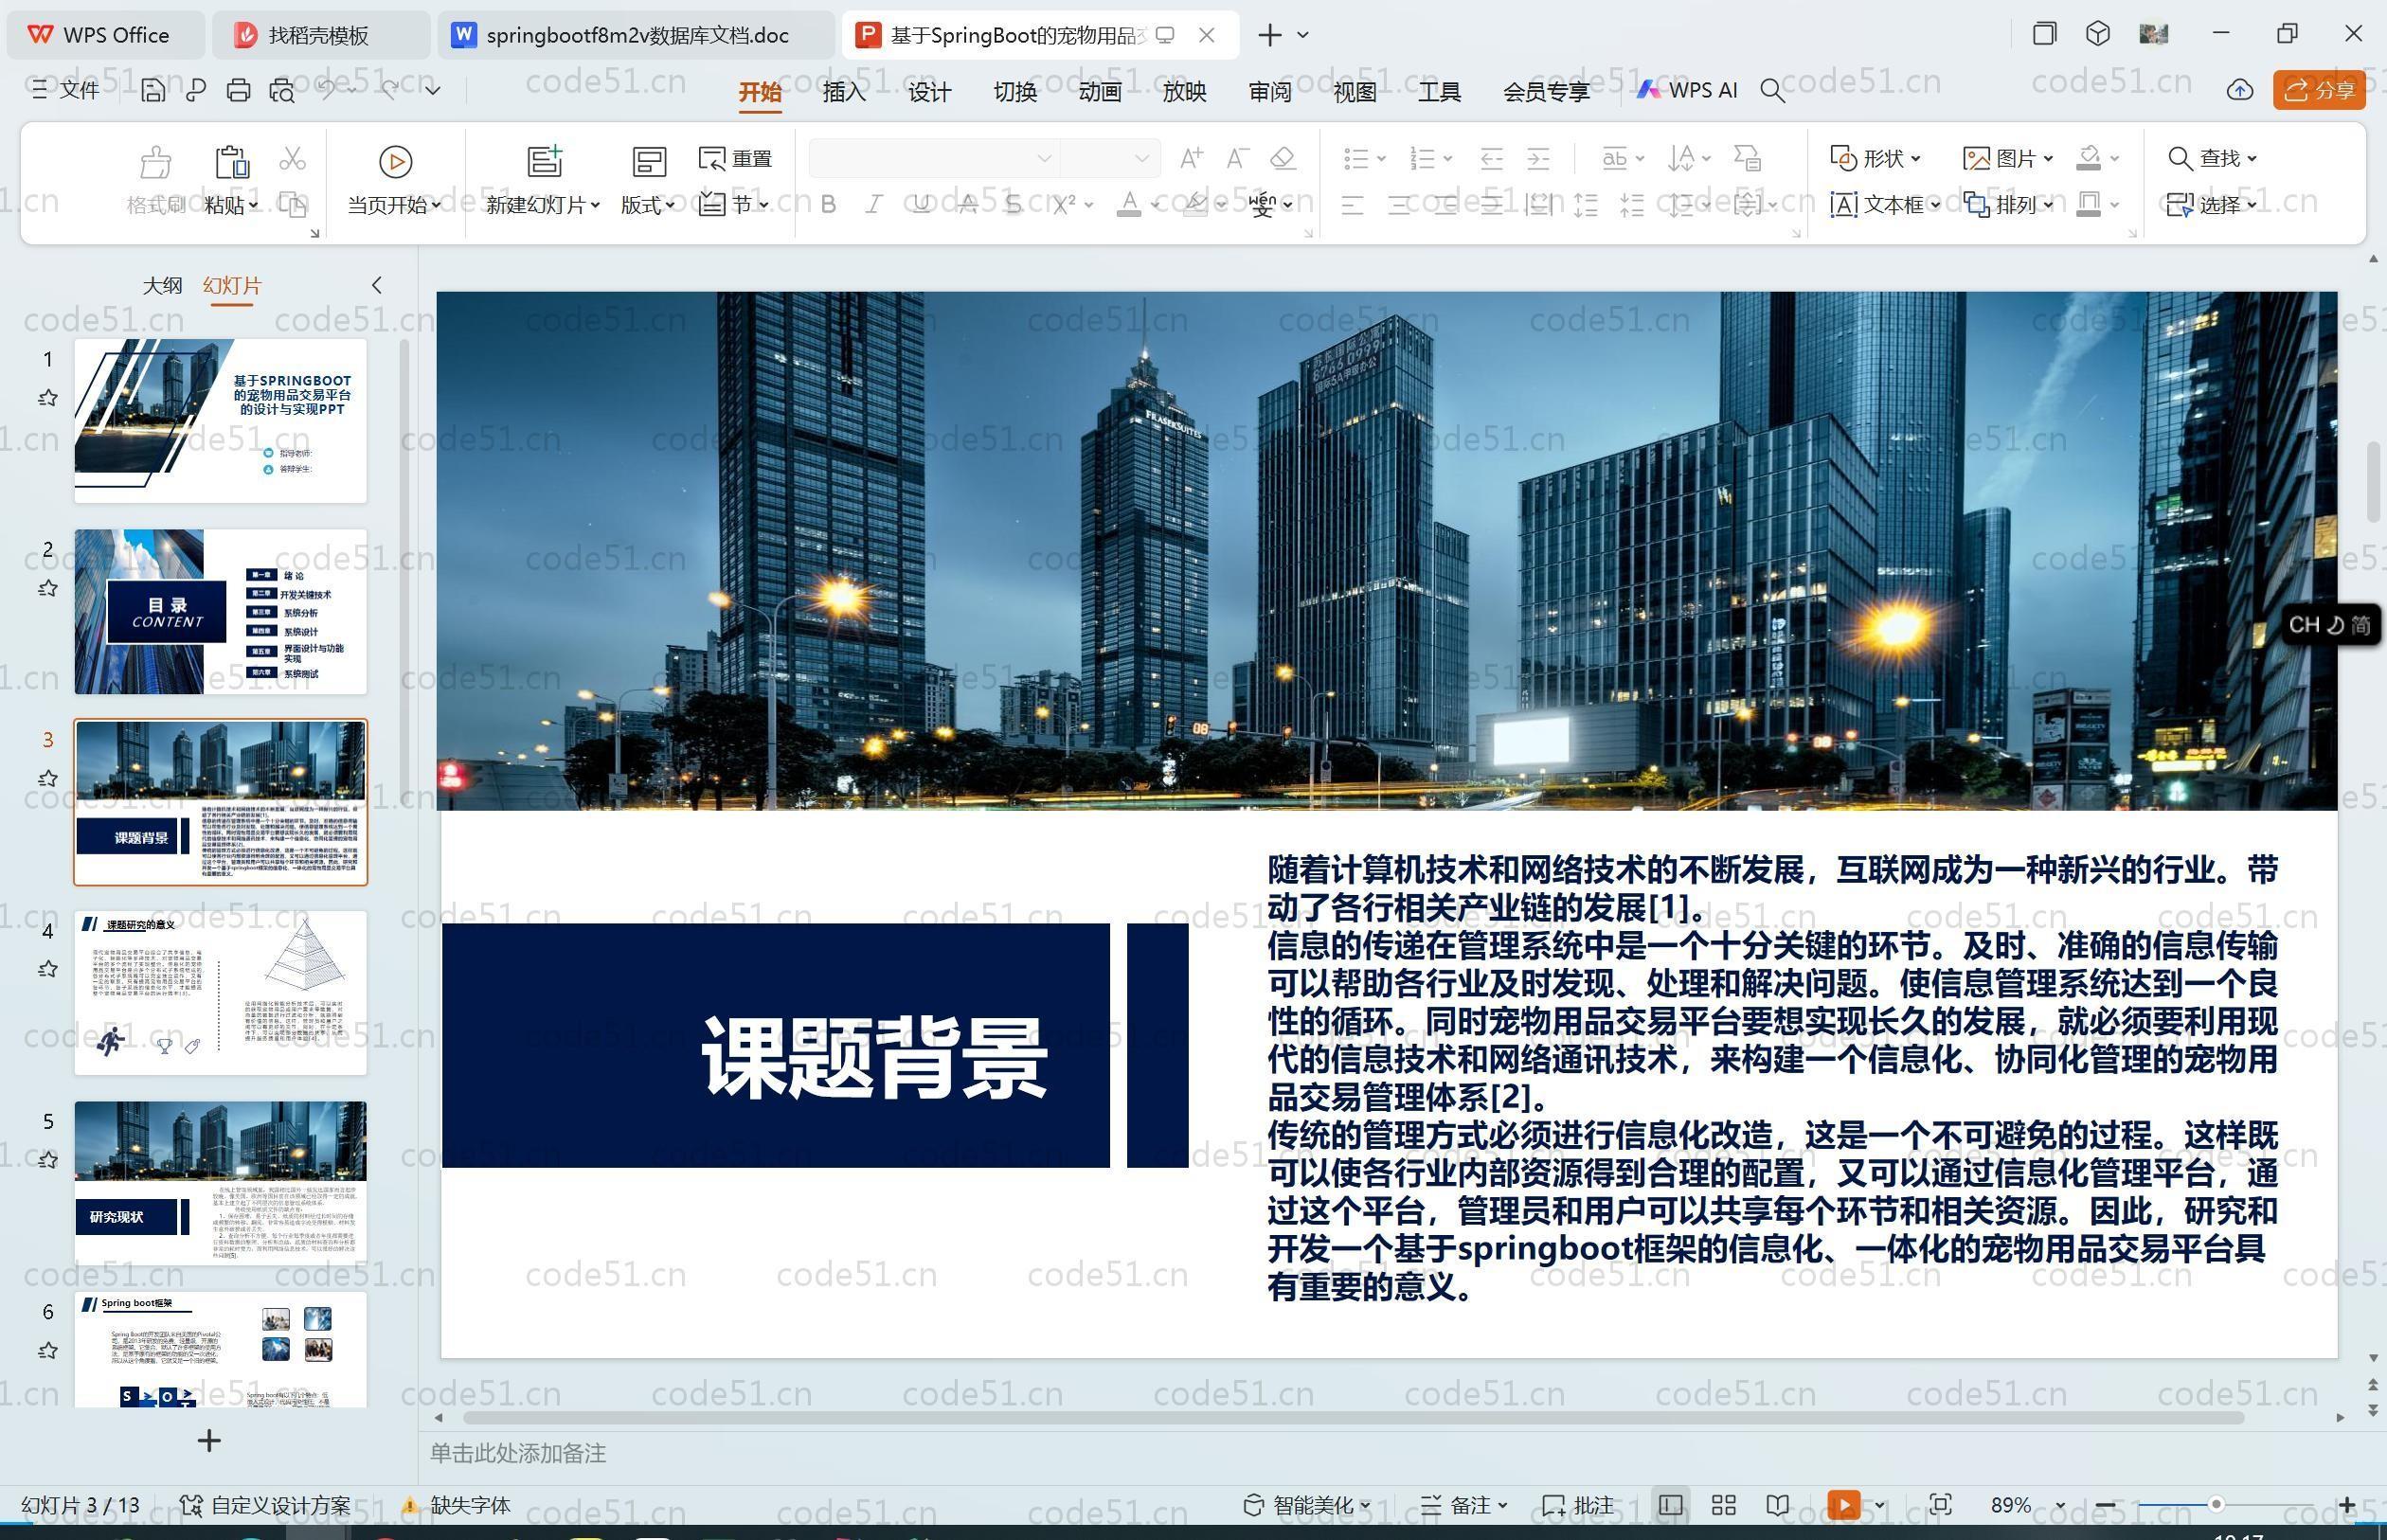Open the 文件 file menu
The image size is (2387, 1540).
pyautogui.click(x=66, y=91)
